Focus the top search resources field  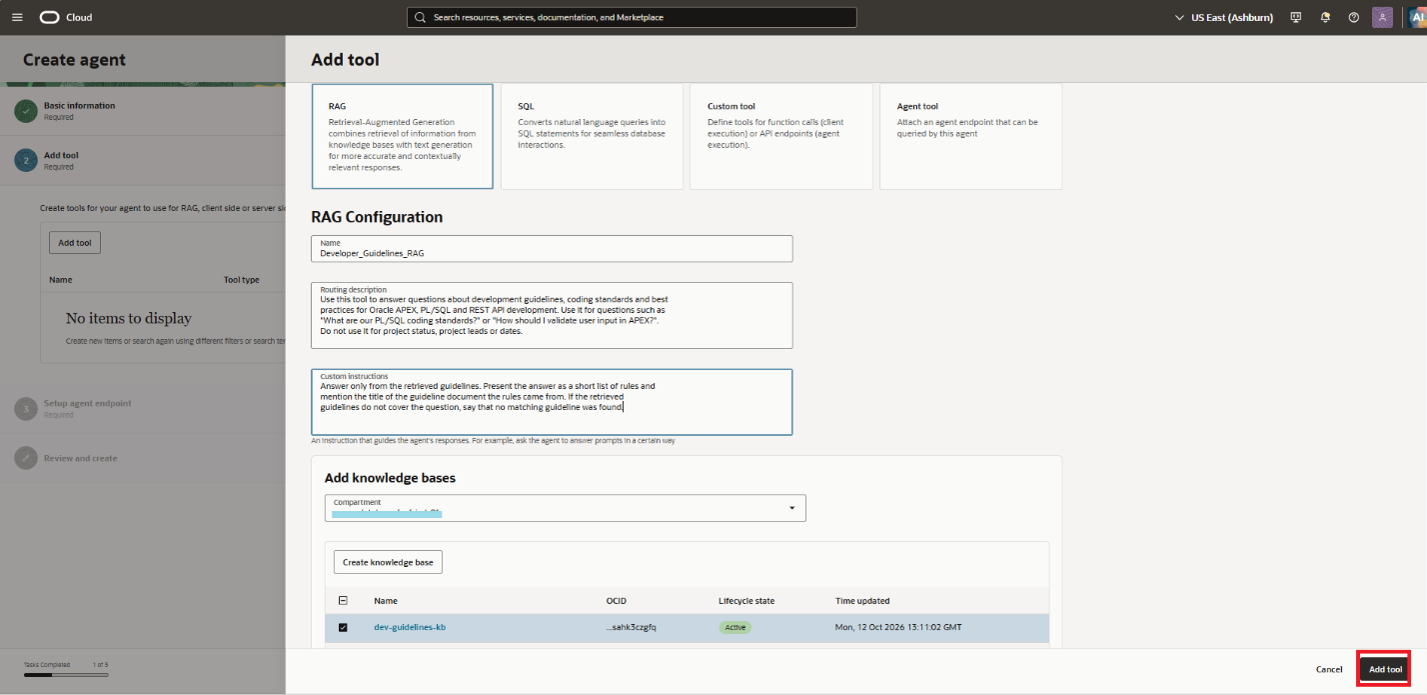point(632,17)
